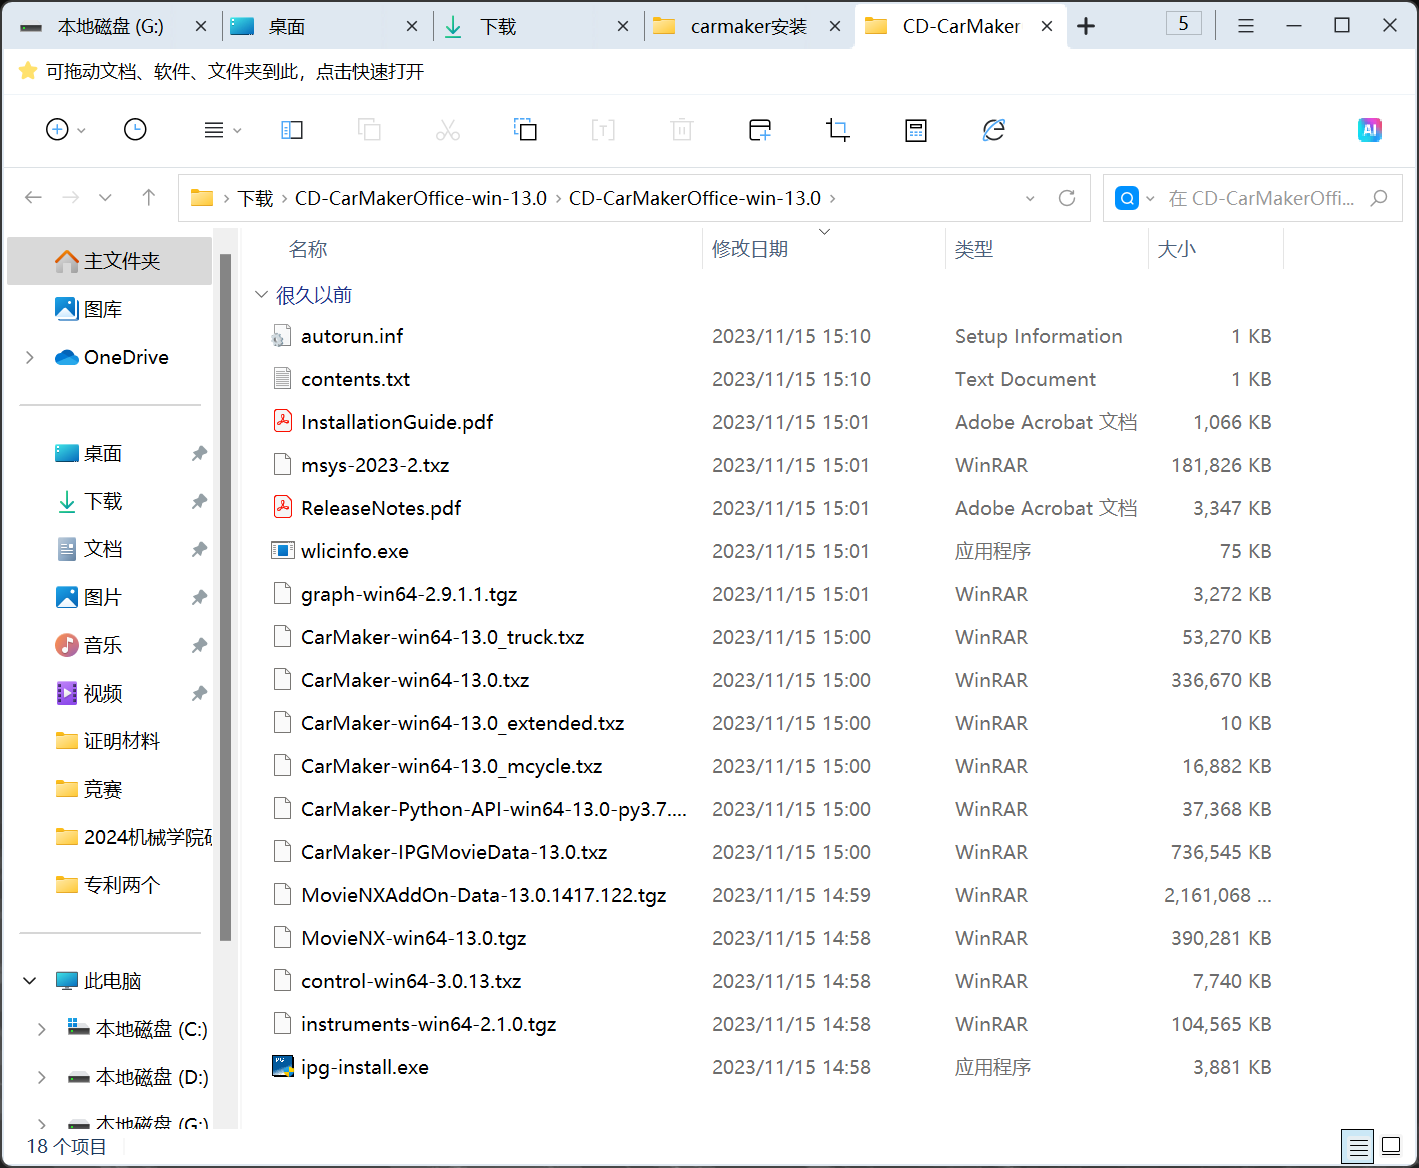Click the refresh sync browser icon
Screen dimensions: 1419x1168
(993, 130)
